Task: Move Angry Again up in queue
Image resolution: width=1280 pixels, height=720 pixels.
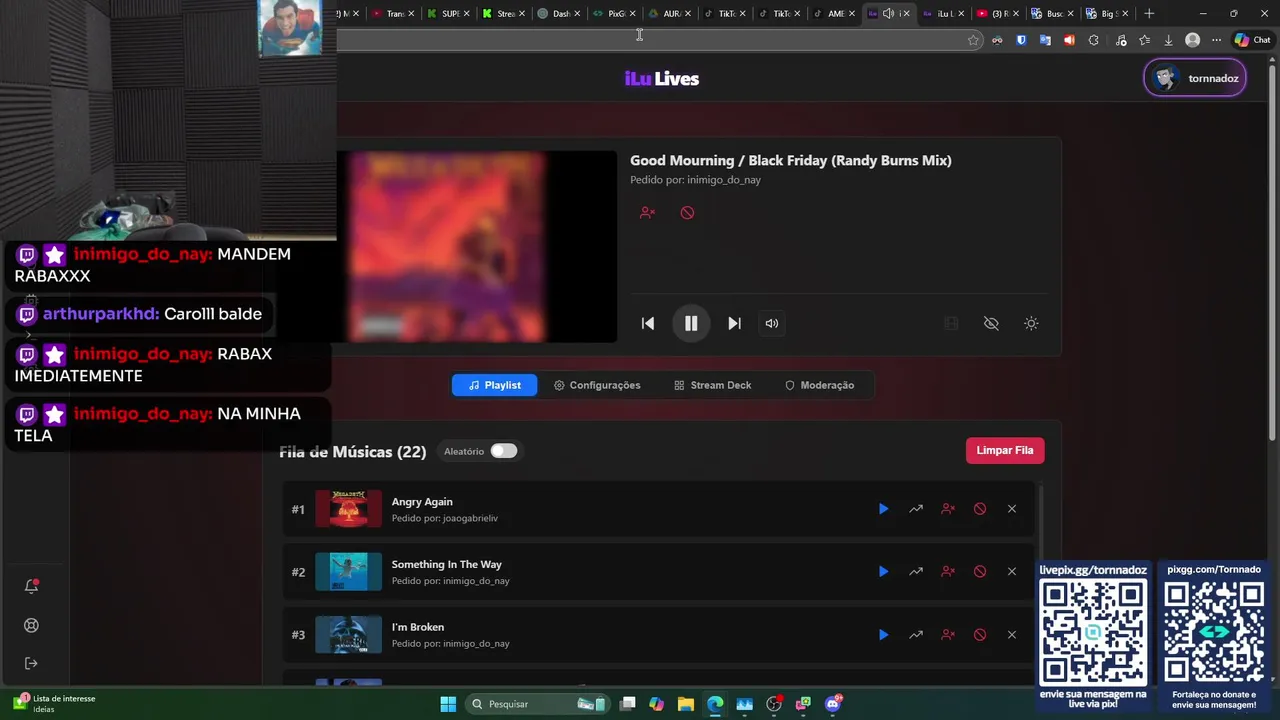Action: [915, 509]
